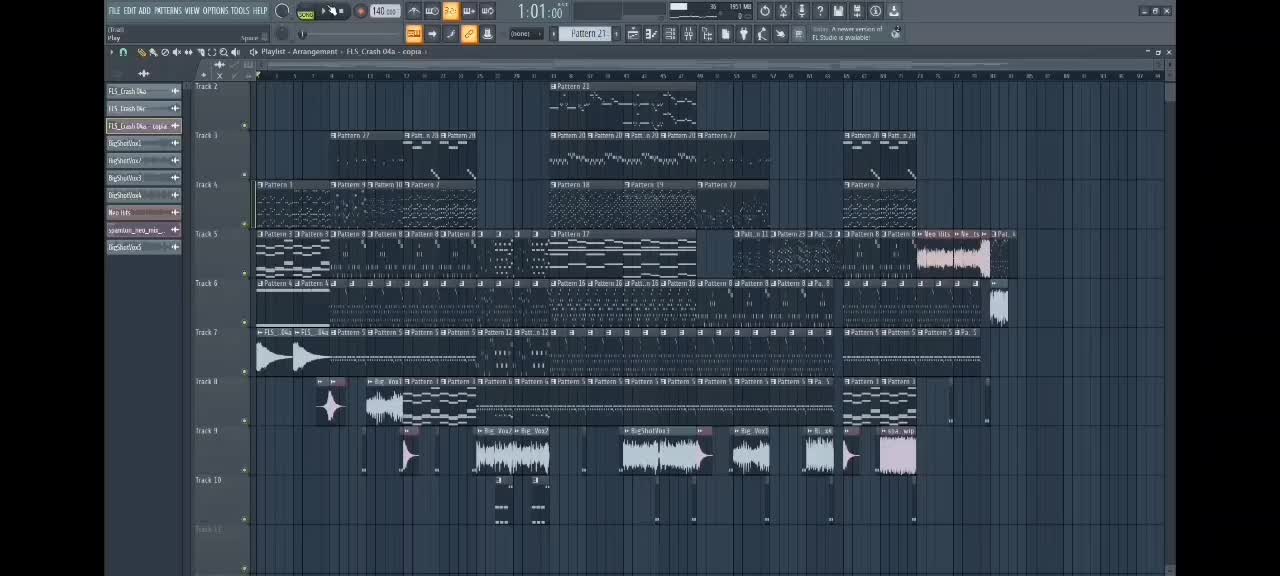Open the VIEW menu
The image size is (1280, 576).
(192, 11)
